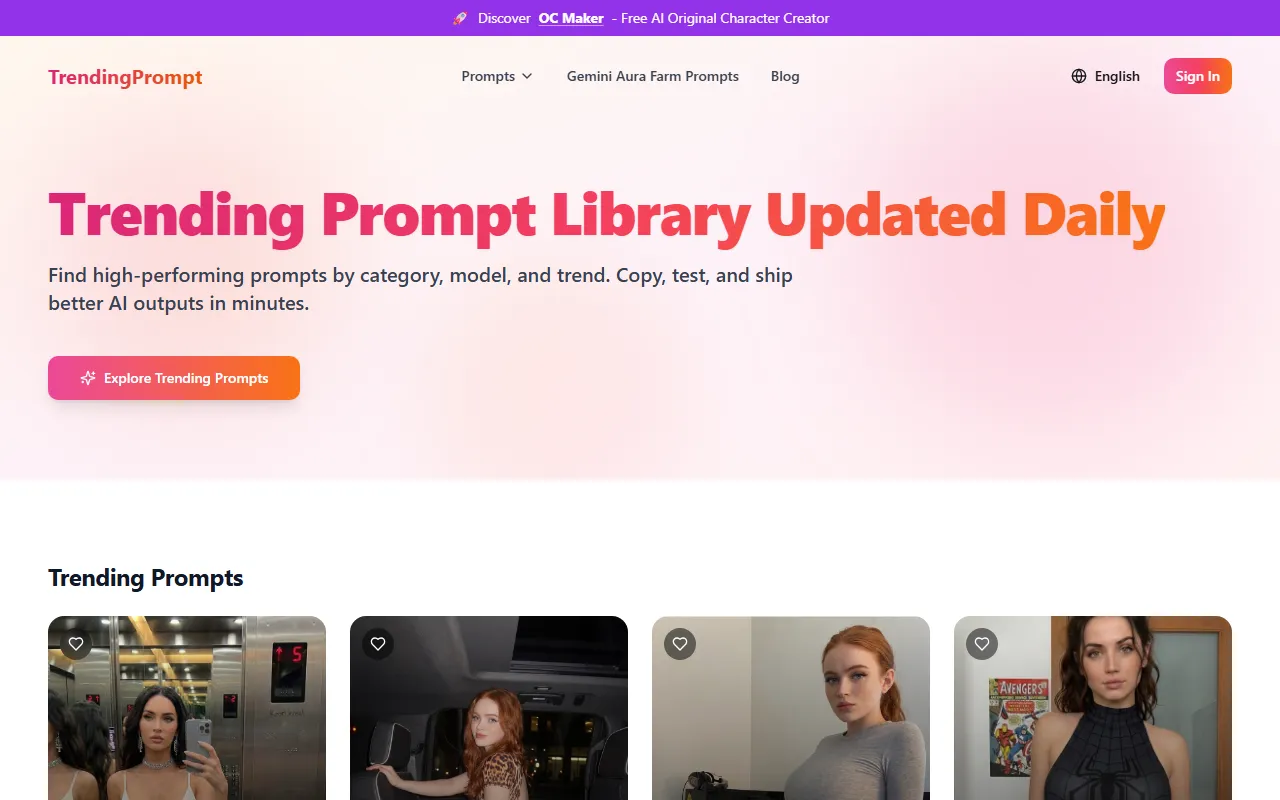
Task: Open the Spider-Man top prompt thumbnail
Action: pos(1093,708)
